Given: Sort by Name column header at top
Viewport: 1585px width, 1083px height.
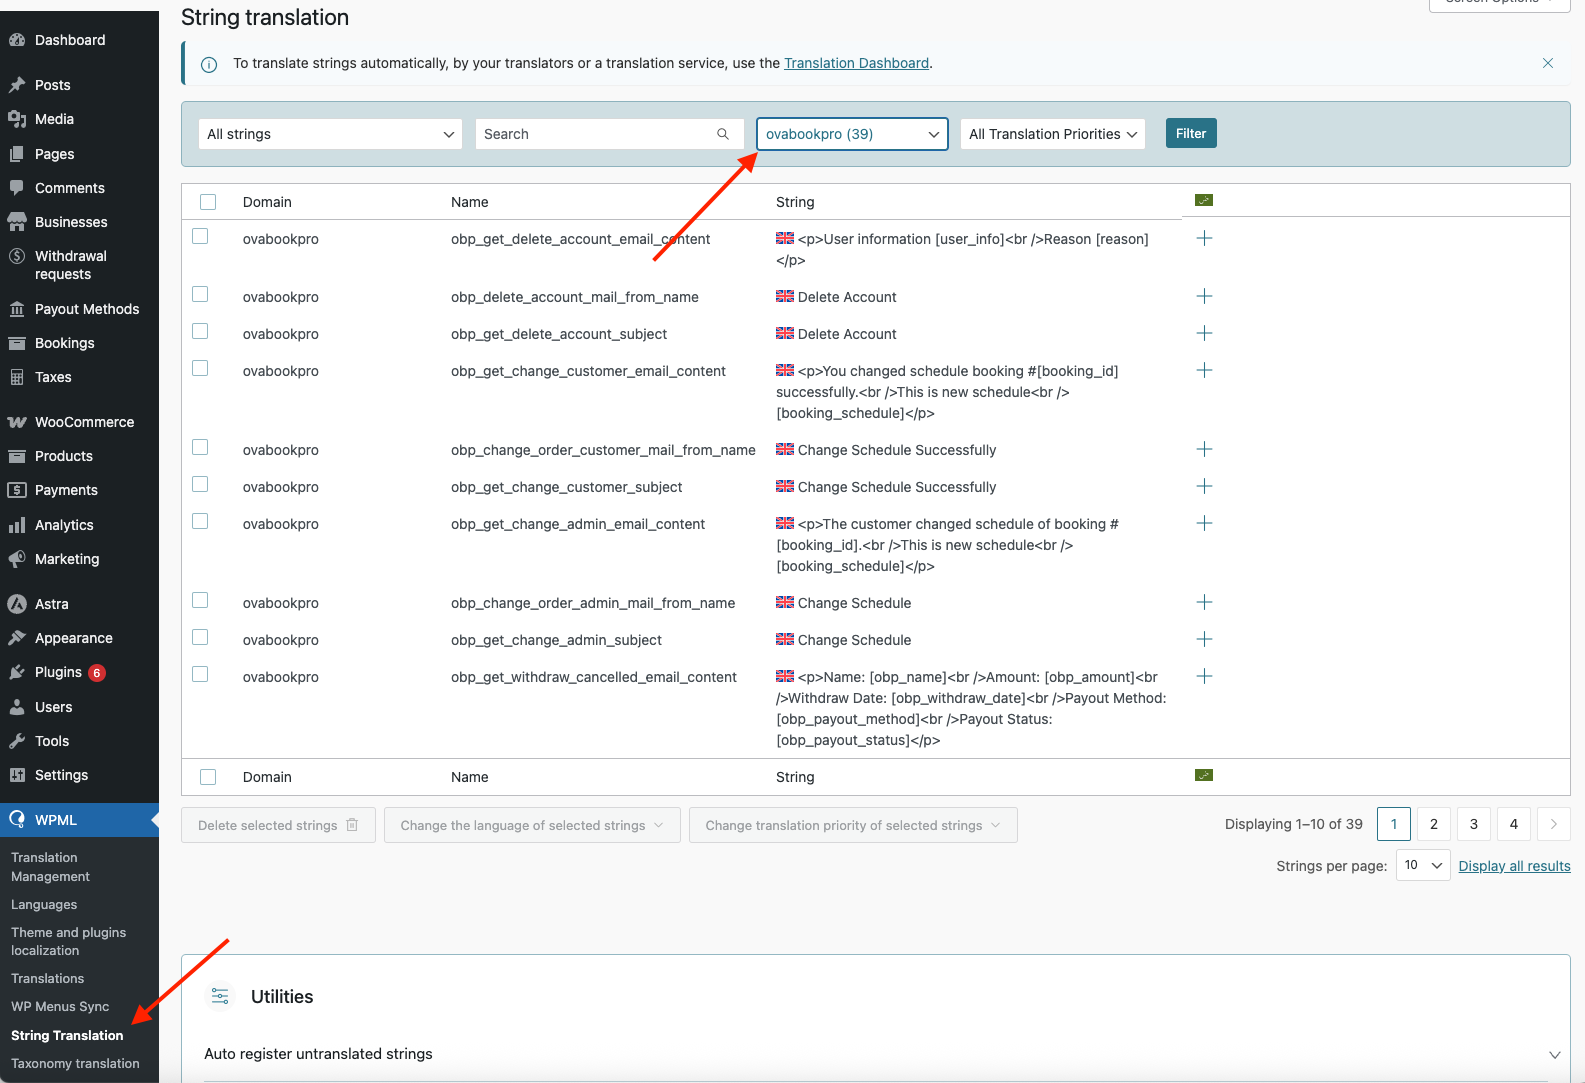Looking at the screenshot, I should [x=469, y=202].
